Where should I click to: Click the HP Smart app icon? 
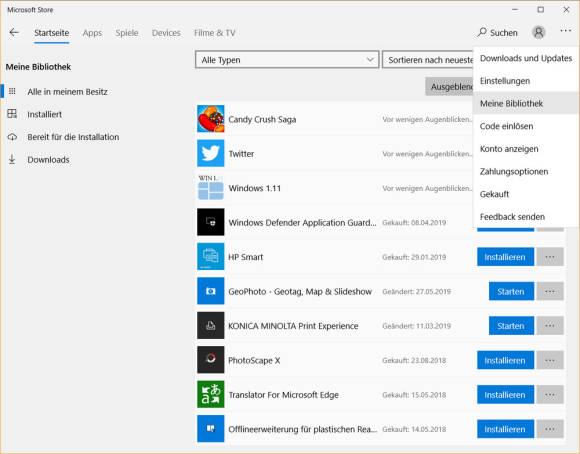210,256
